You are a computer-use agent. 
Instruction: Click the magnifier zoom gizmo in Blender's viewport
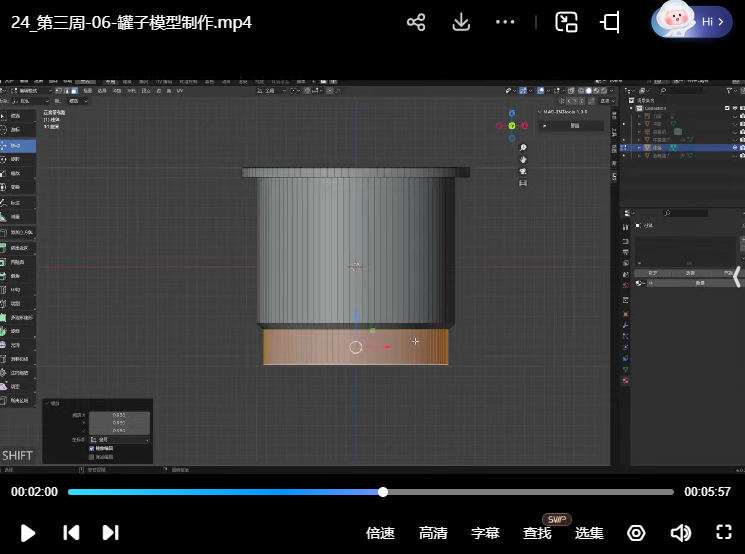(523, 147)
